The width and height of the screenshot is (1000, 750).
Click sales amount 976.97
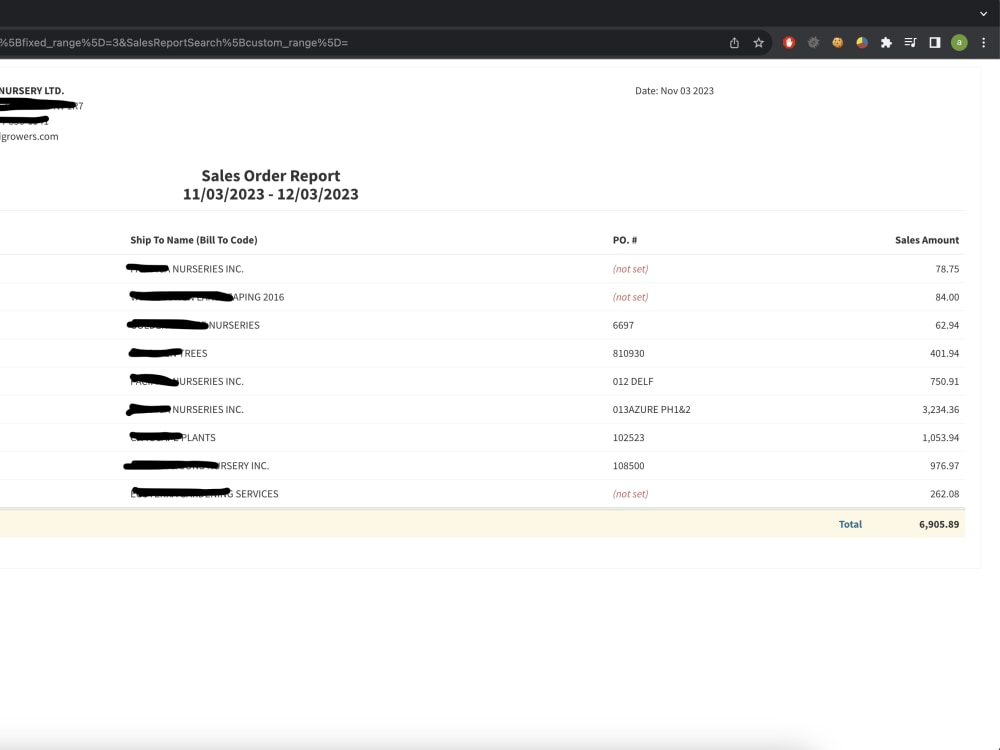945,466
